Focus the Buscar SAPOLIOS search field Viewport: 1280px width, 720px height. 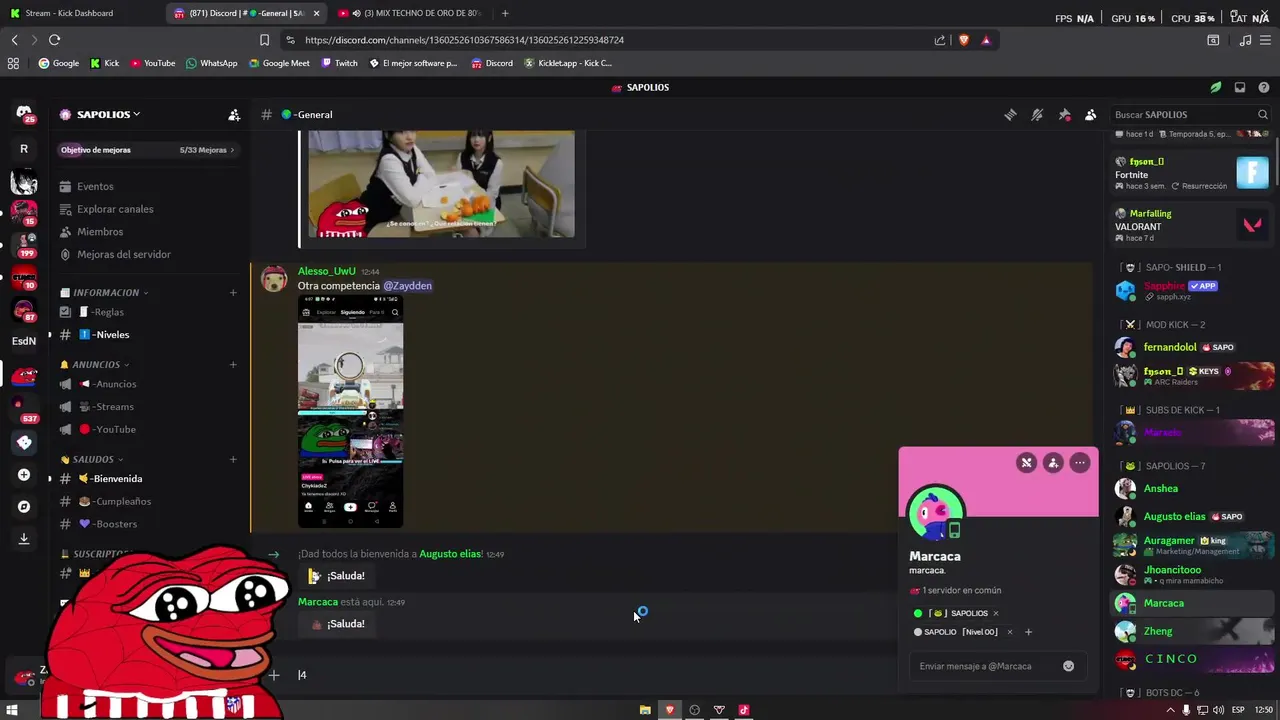click(x=1190, y=115)
